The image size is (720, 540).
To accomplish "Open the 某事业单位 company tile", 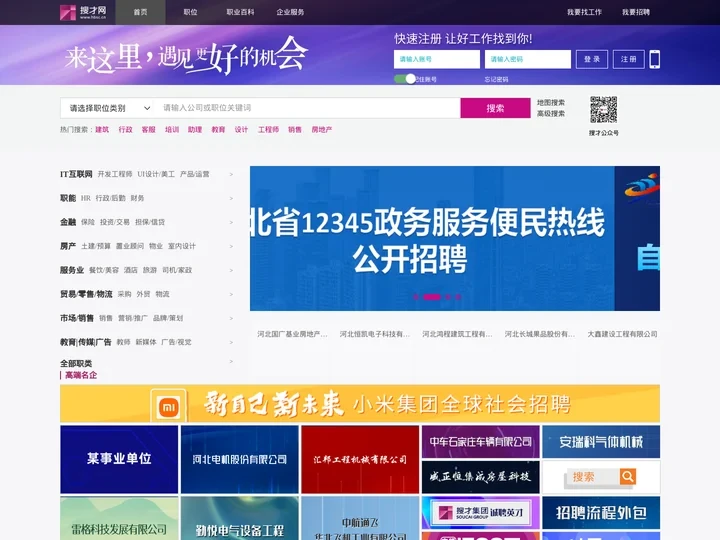I will [119, 459].
